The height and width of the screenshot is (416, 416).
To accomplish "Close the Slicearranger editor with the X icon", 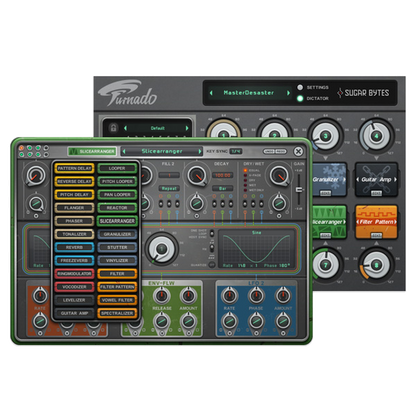I will click(x=298, y=152).
